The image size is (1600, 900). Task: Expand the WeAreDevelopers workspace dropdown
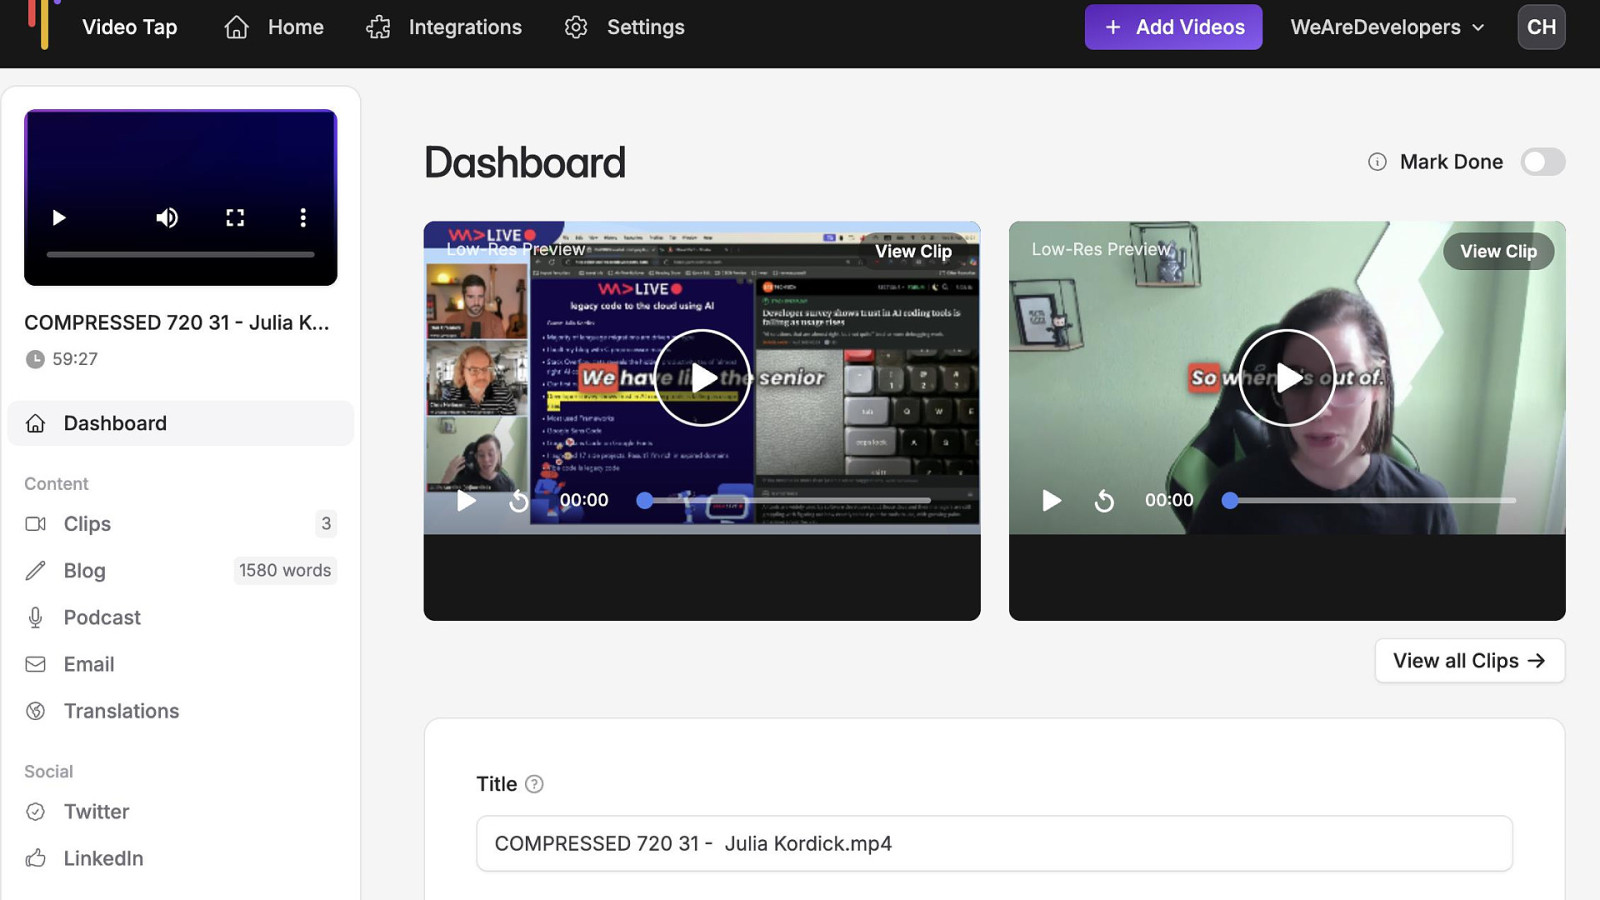1387,27
